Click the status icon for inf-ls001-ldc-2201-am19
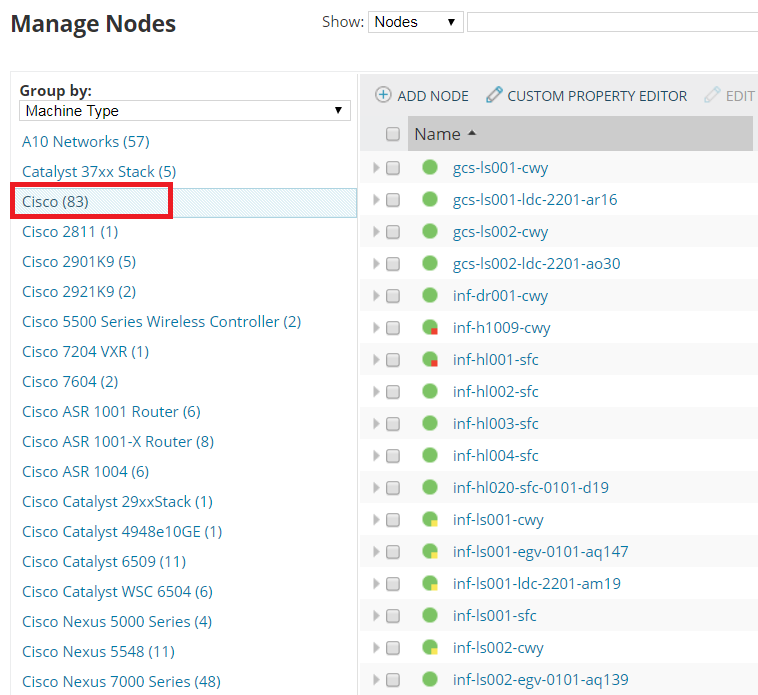This screenshot has height=695, width=758. pos(430,583)
